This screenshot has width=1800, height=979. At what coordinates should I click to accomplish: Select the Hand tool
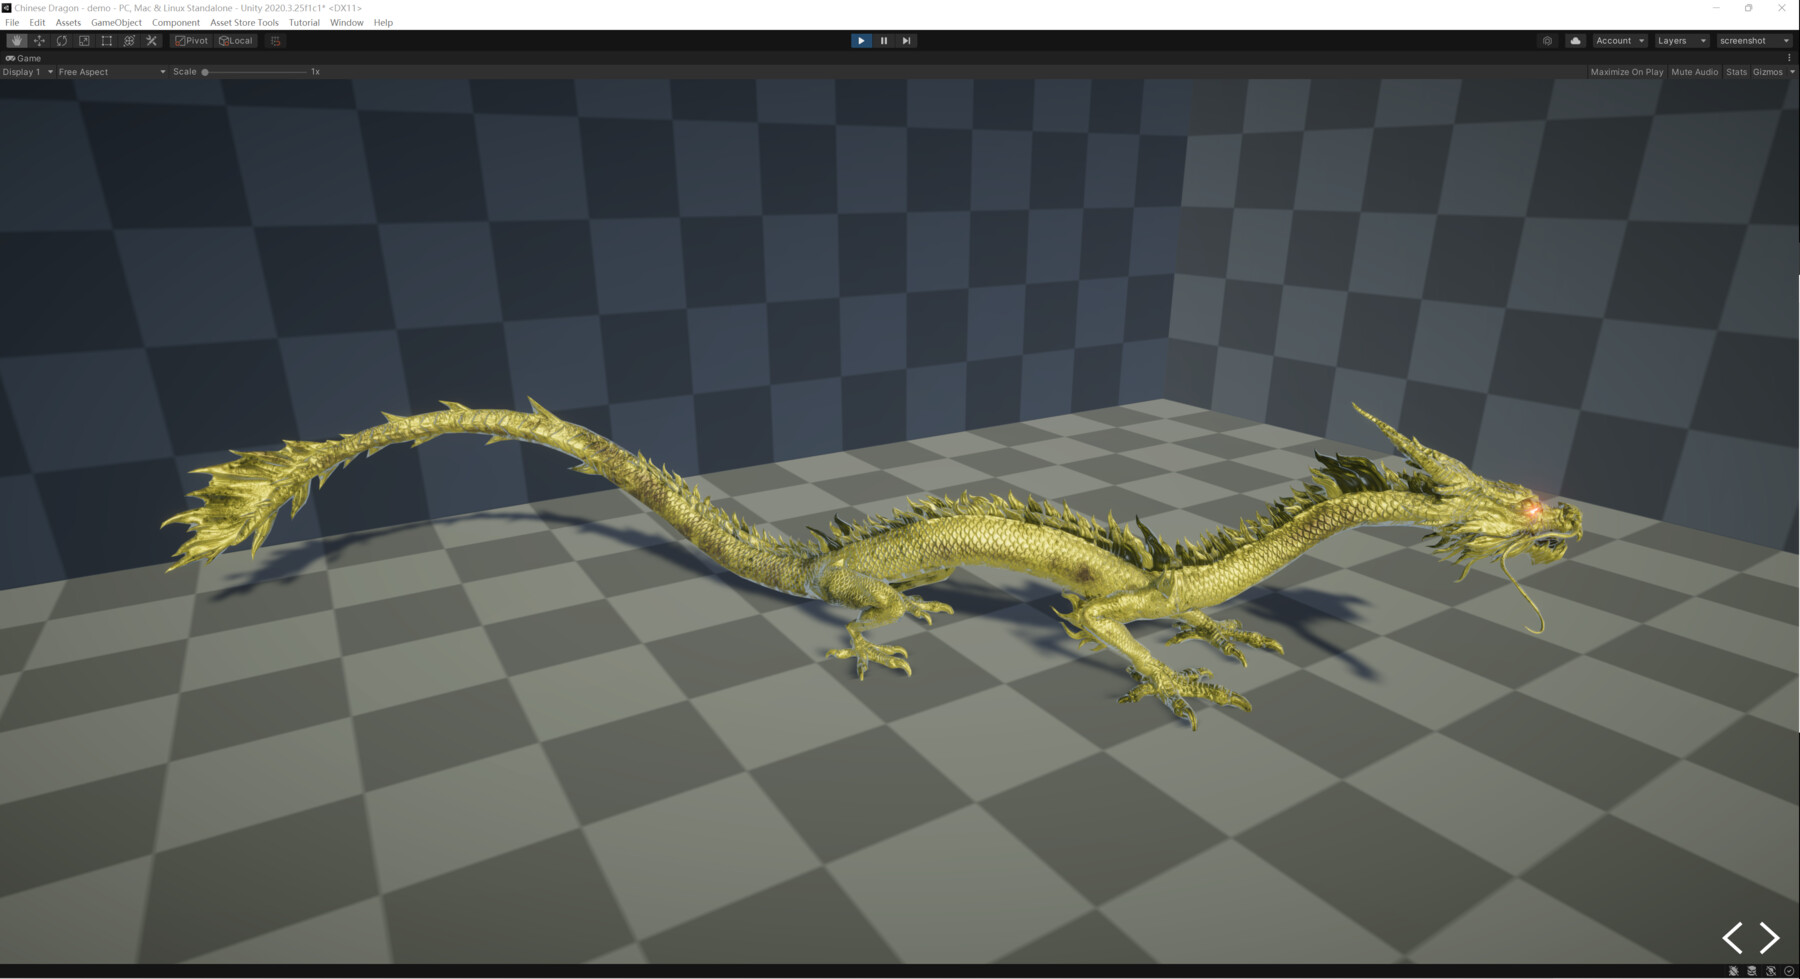coord(17,41)
